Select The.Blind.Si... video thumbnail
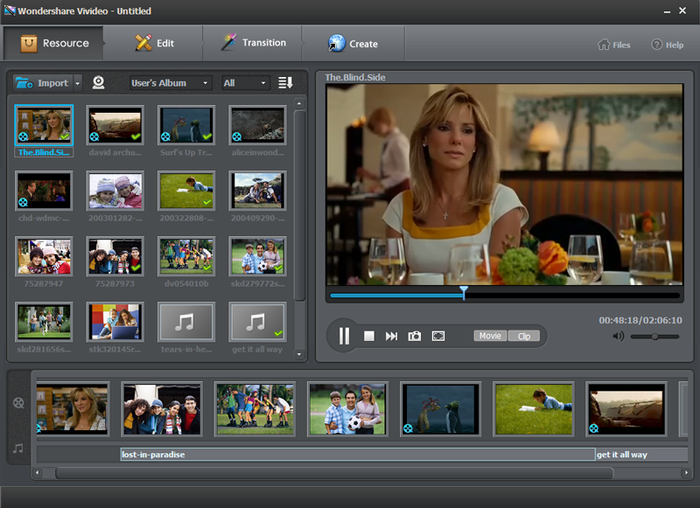 [x=44, y=125]
